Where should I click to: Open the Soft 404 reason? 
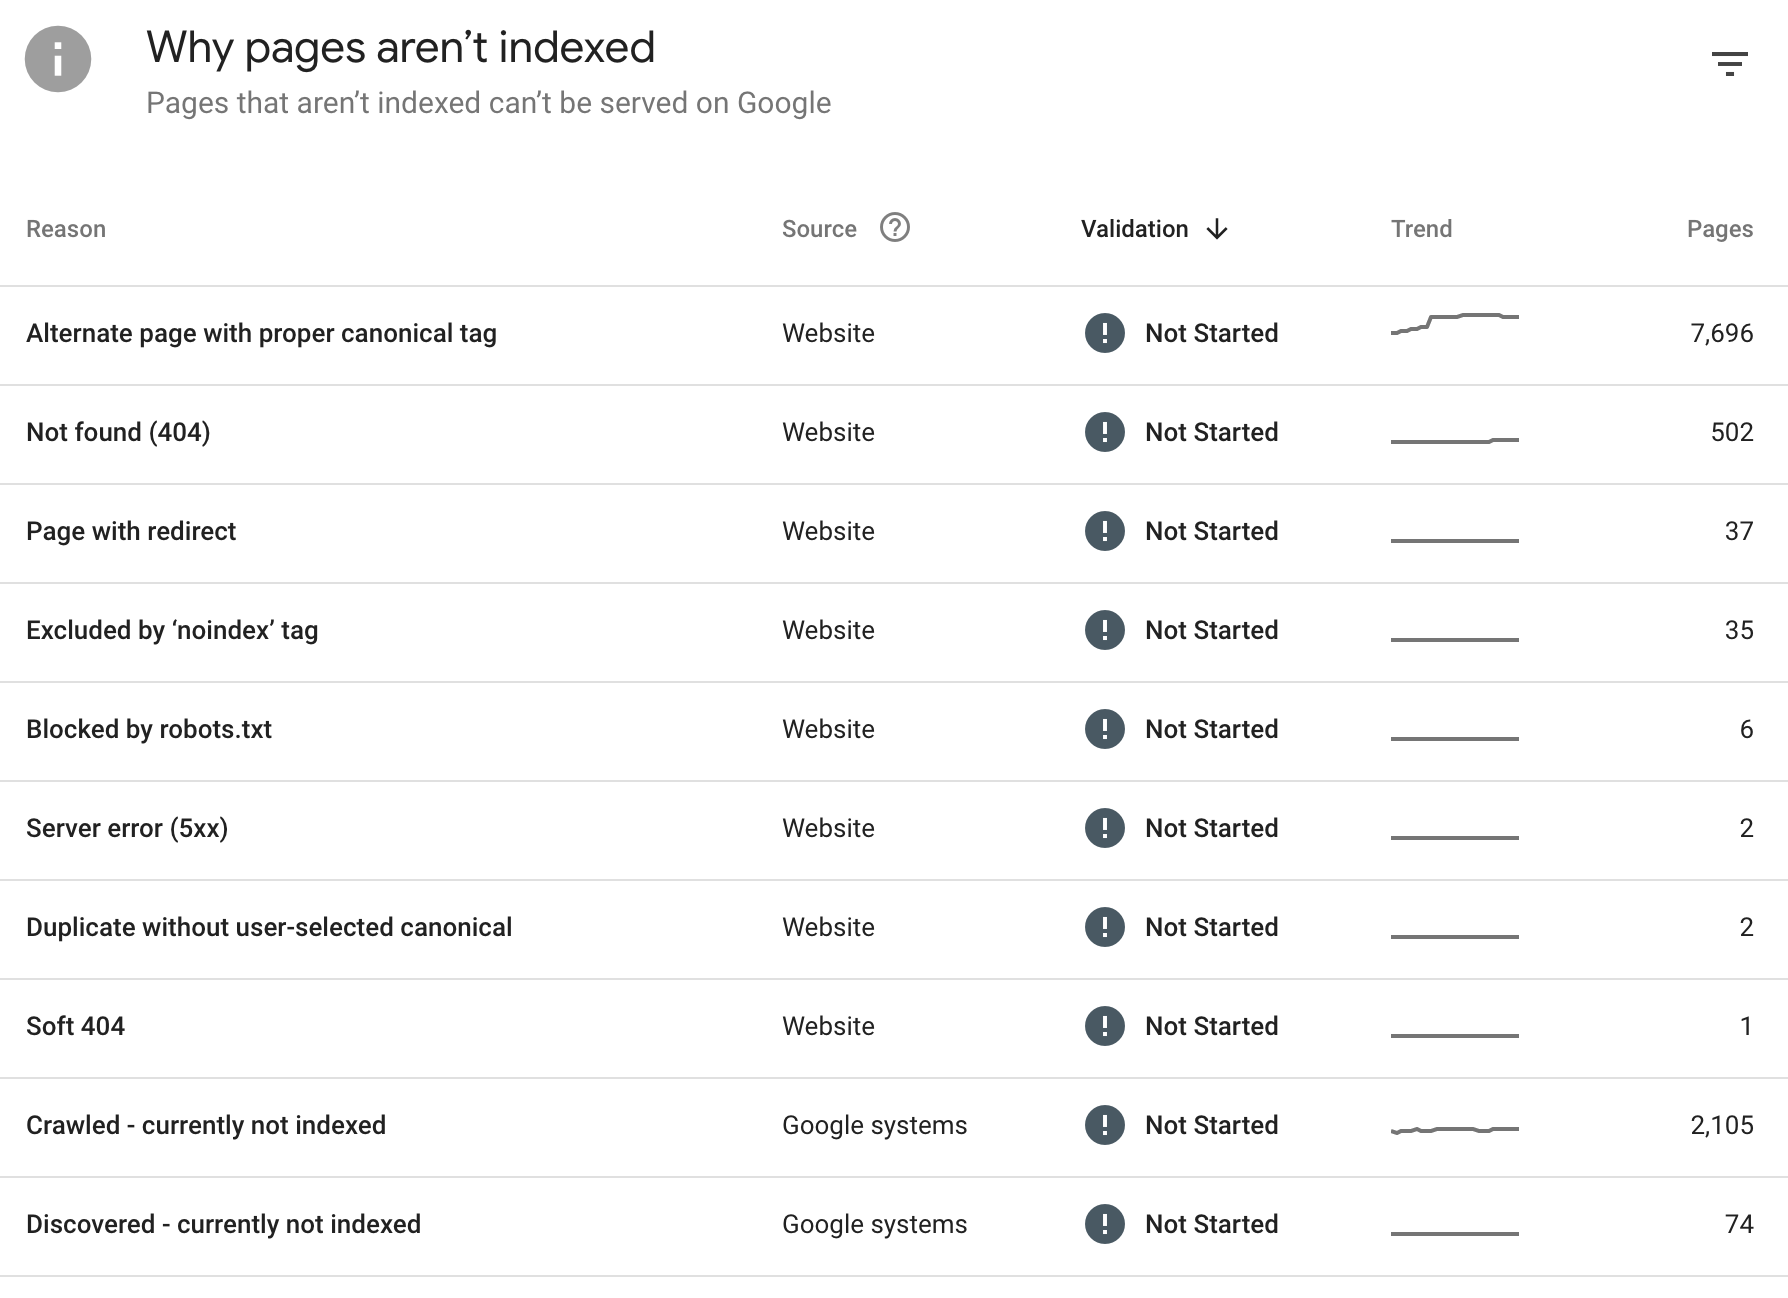point(75,1026)
